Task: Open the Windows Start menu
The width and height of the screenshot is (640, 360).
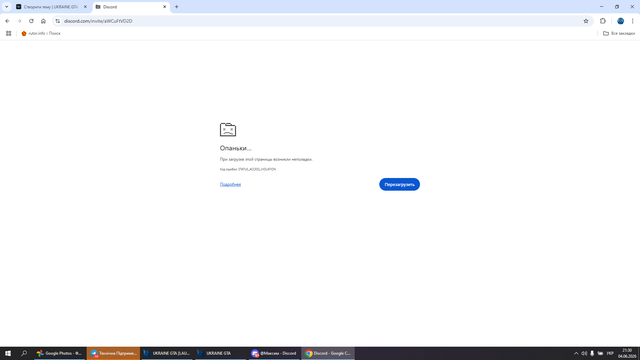Action: point(8,353)
